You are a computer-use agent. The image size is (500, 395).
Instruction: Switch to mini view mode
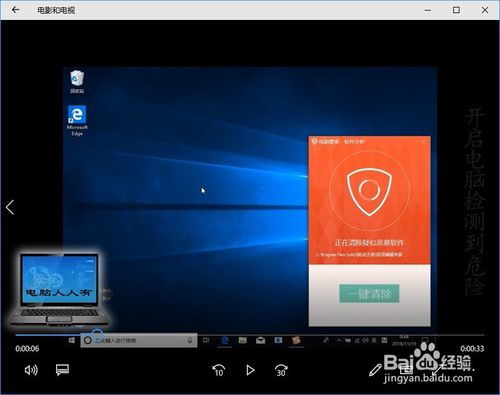click(x=406, y=369)
